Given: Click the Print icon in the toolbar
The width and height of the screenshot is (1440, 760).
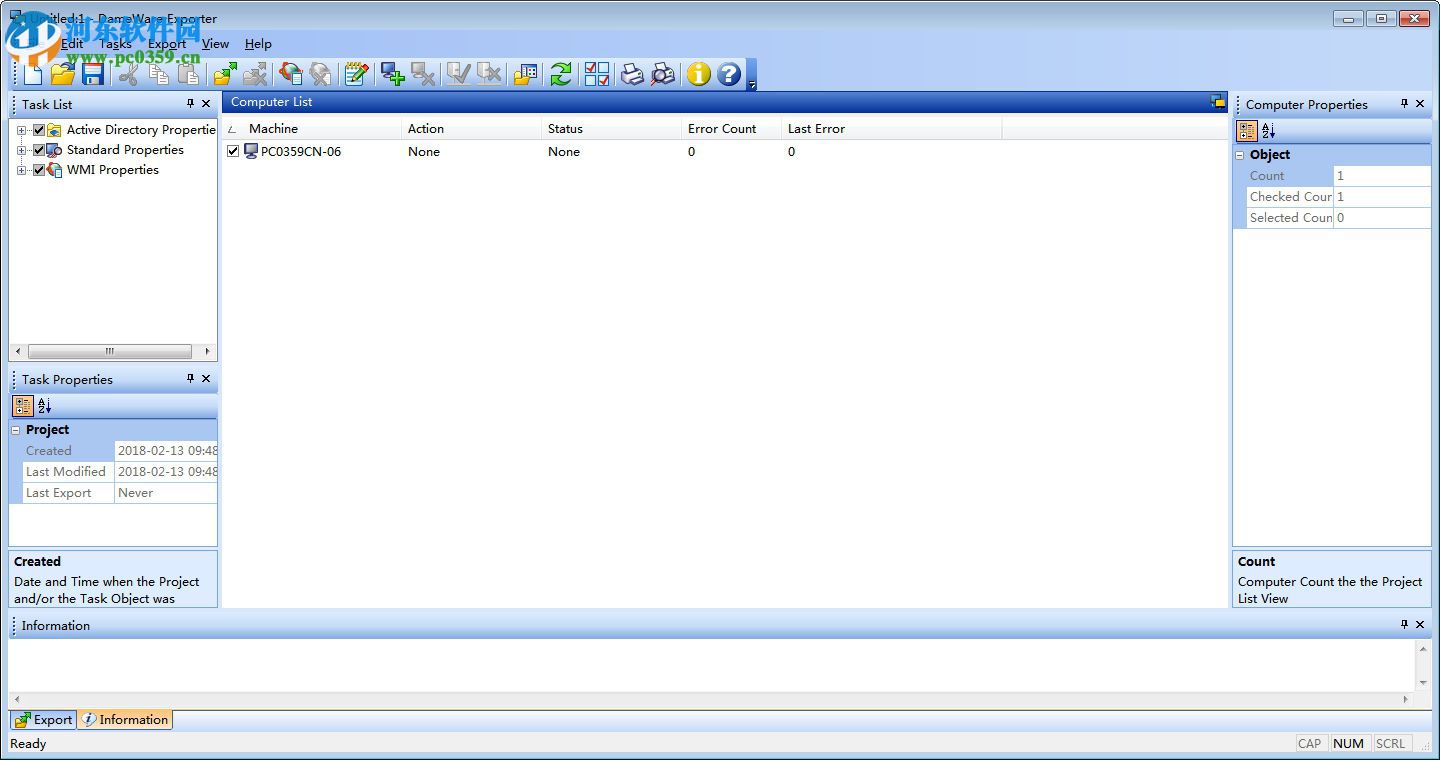Looking at the screenshot, I should [631, 74].
